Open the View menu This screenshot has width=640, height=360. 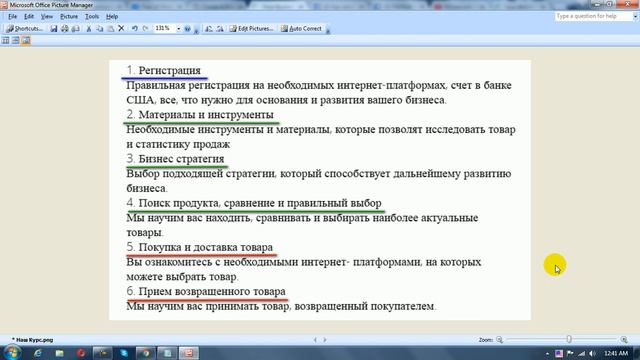(x=47, y=16)
